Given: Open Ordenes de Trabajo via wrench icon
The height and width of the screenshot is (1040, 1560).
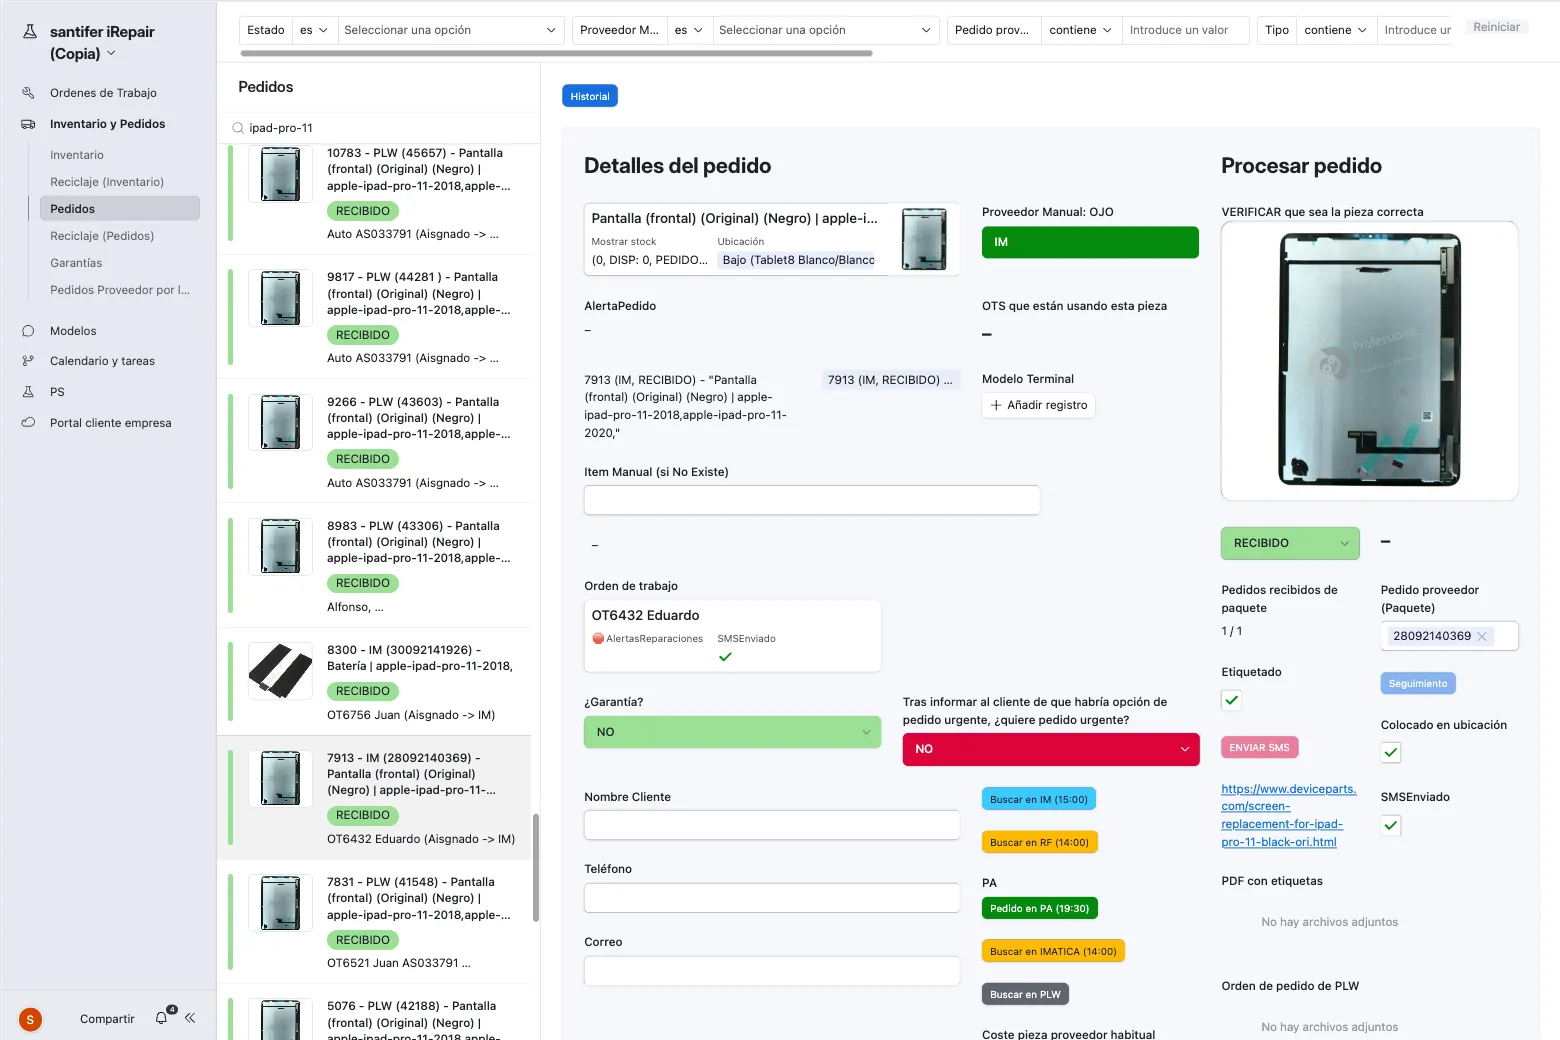Looking at the screenshot, I should tap(28, 92).
